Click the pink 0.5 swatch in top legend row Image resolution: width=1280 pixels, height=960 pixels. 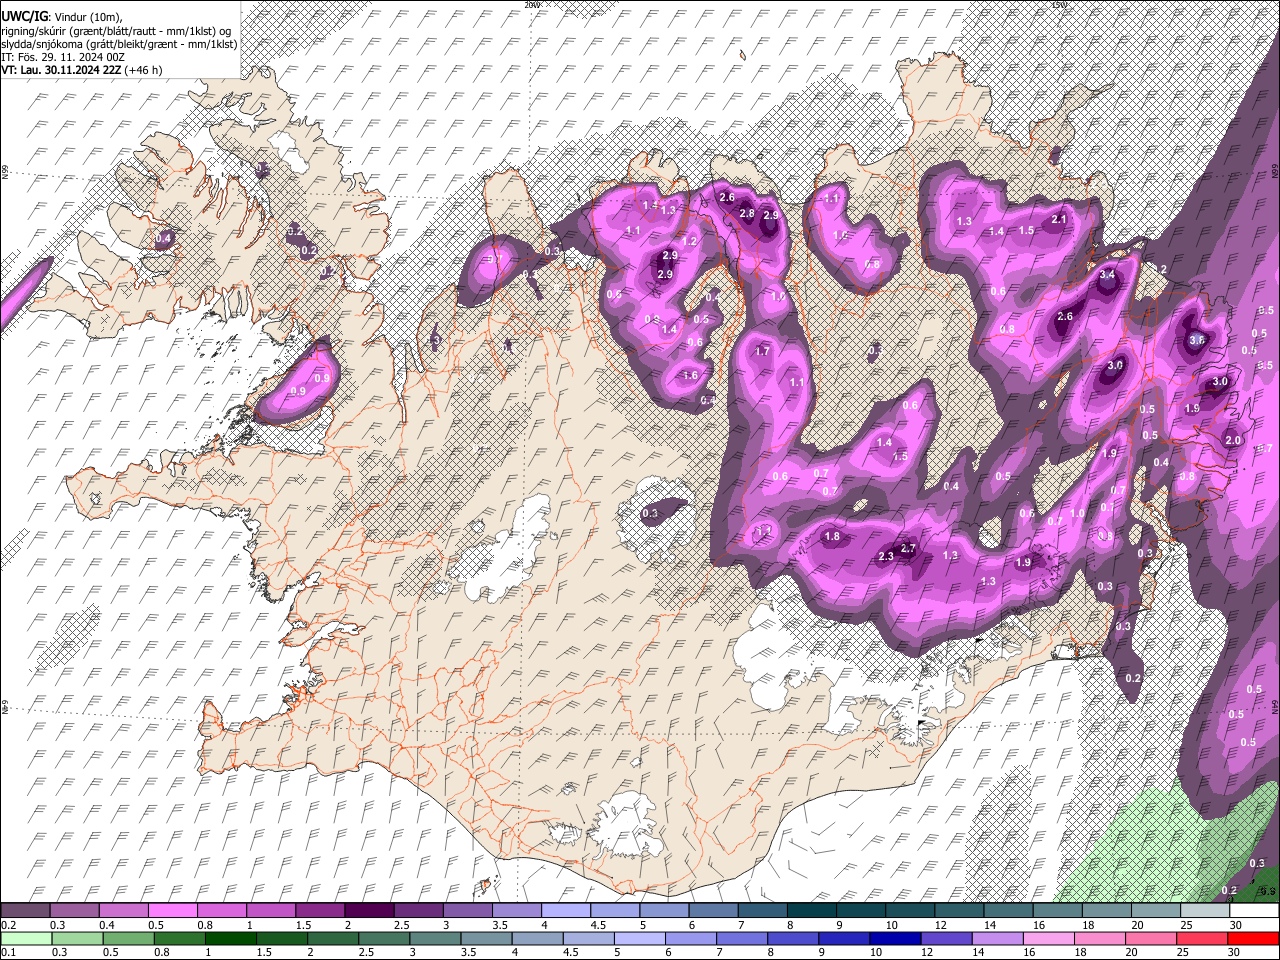coord(172,911)
